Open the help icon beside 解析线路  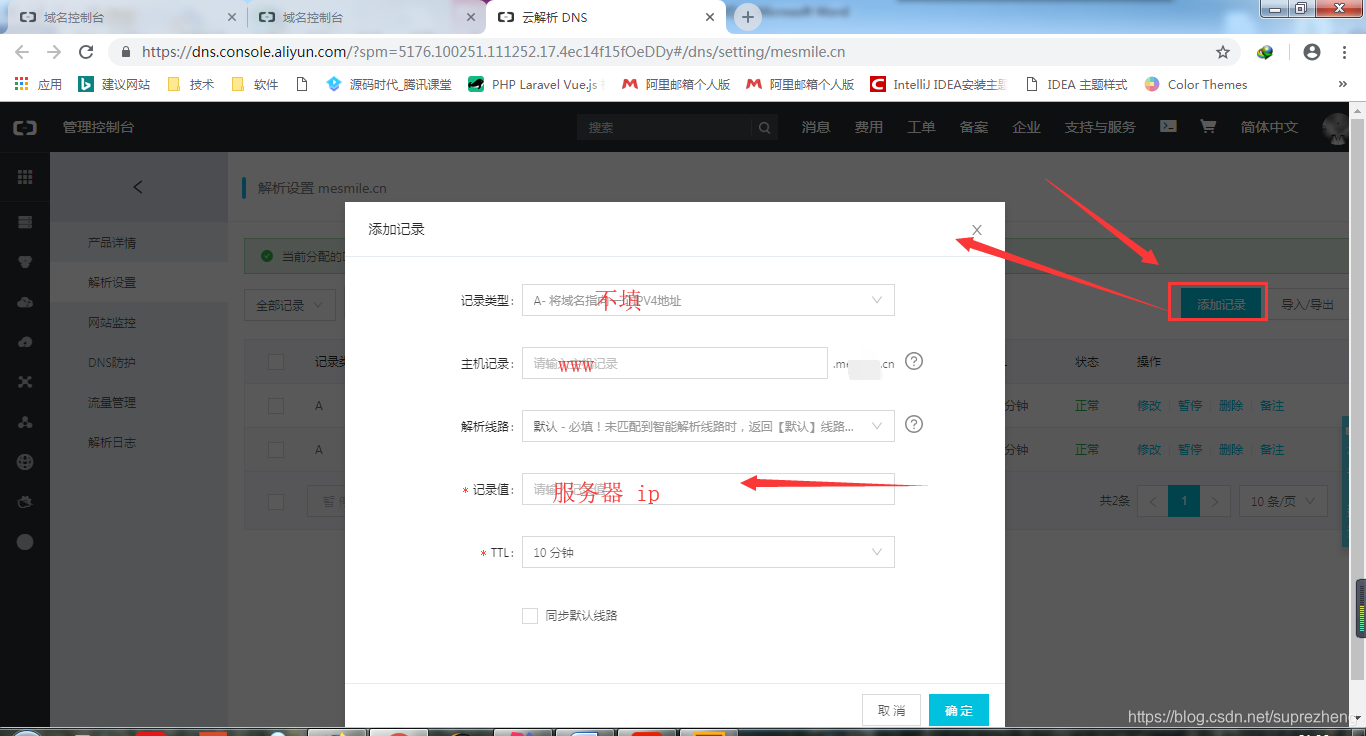[913, 424]
